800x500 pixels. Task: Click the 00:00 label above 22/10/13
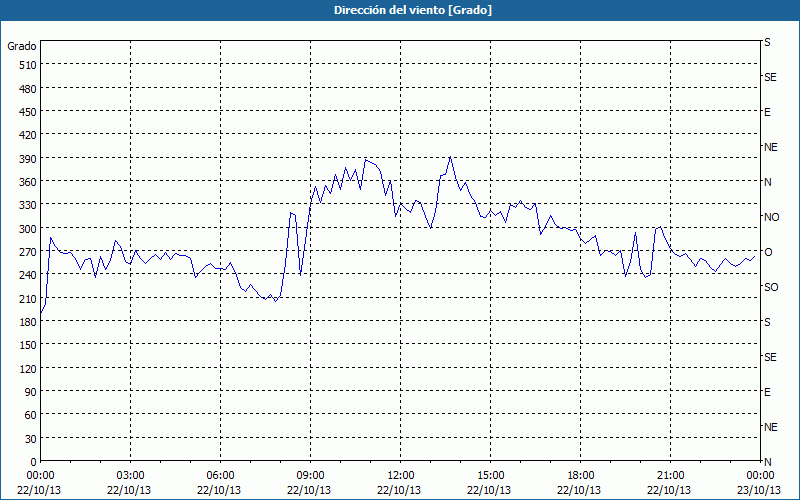coord(40,476)
